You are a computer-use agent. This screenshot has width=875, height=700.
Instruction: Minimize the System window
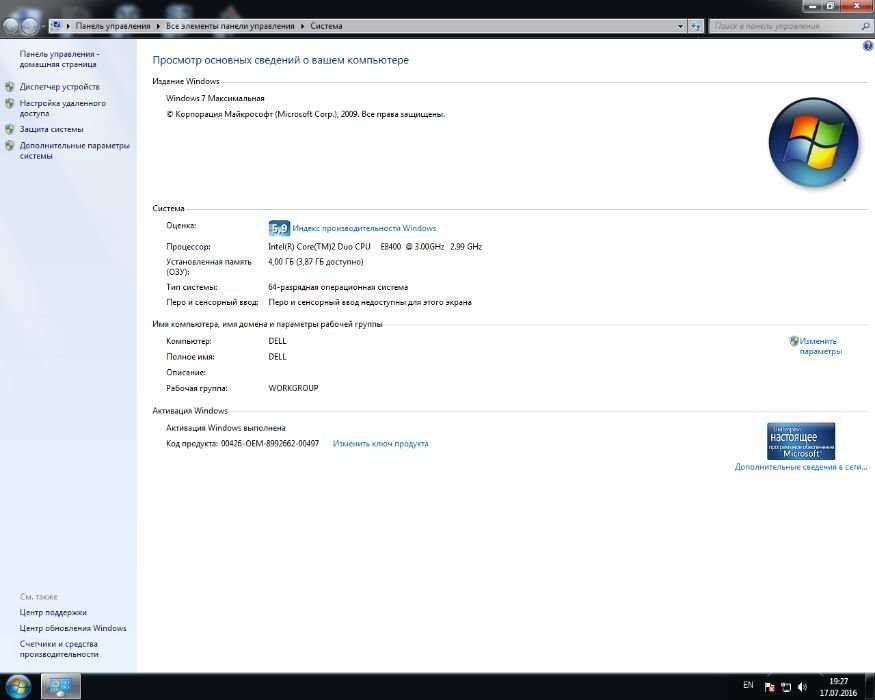point(812,6)
